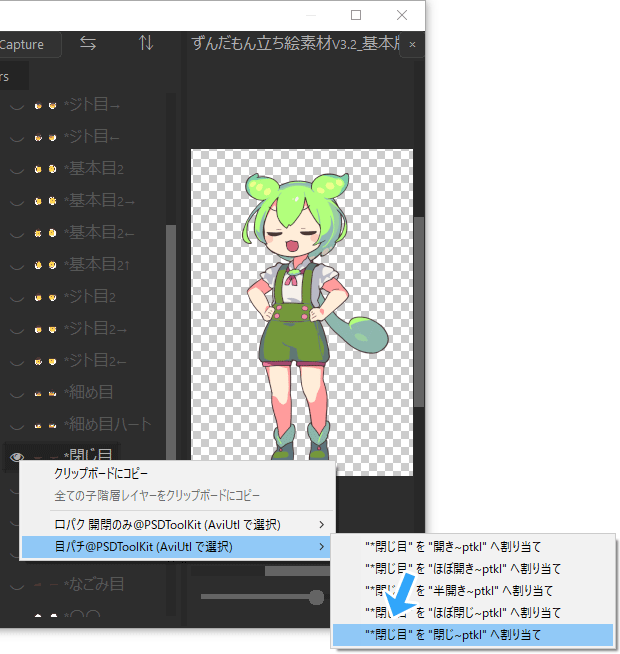Assign *閉じ目 to 開き~ptkl
This screenshot has width=620, height=654.
473,547
